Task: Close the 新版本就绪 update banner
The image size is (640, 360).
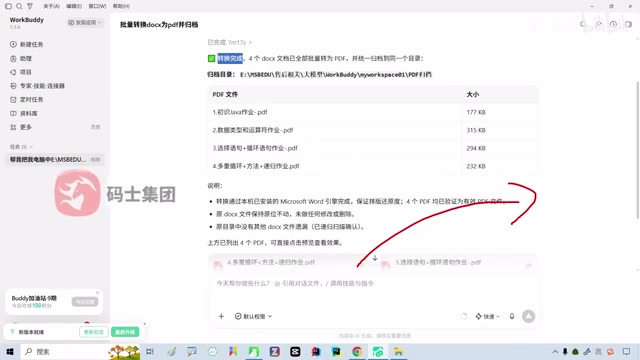Action: pos(144,324)
